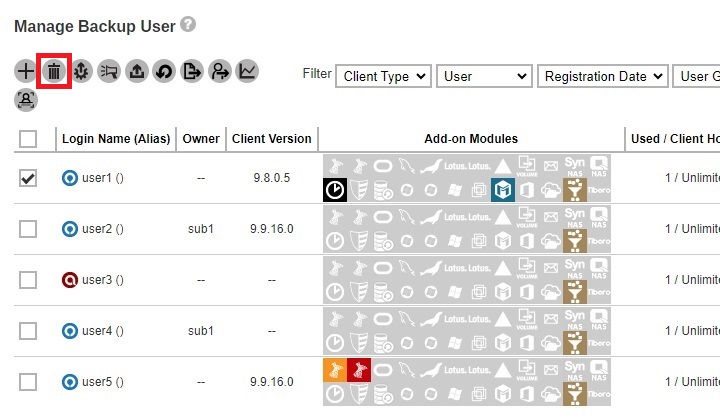
Task: Open the Registration Date filter dropdown
Action: (x=602, y=76)
